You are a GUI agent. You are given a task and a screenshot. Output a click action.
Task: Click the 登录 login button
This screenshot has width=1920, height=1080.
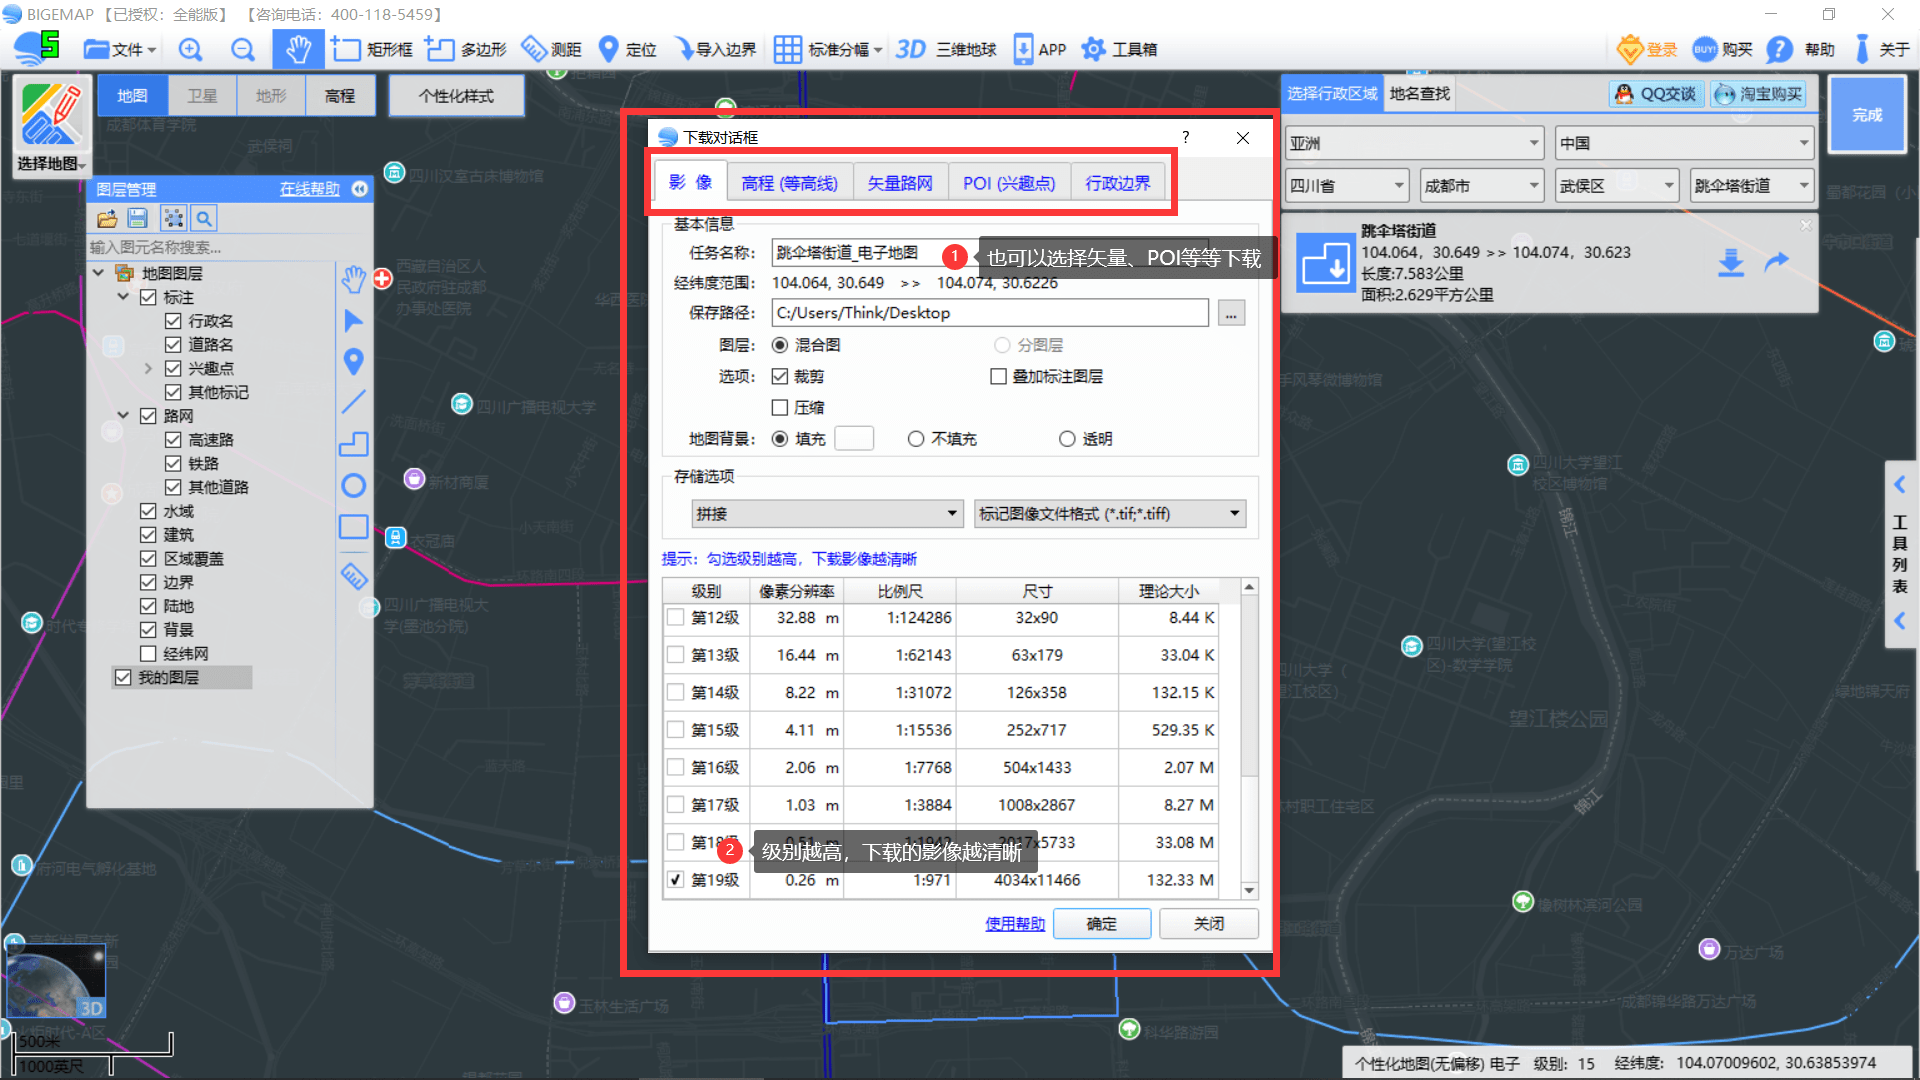pos(1647,49)
